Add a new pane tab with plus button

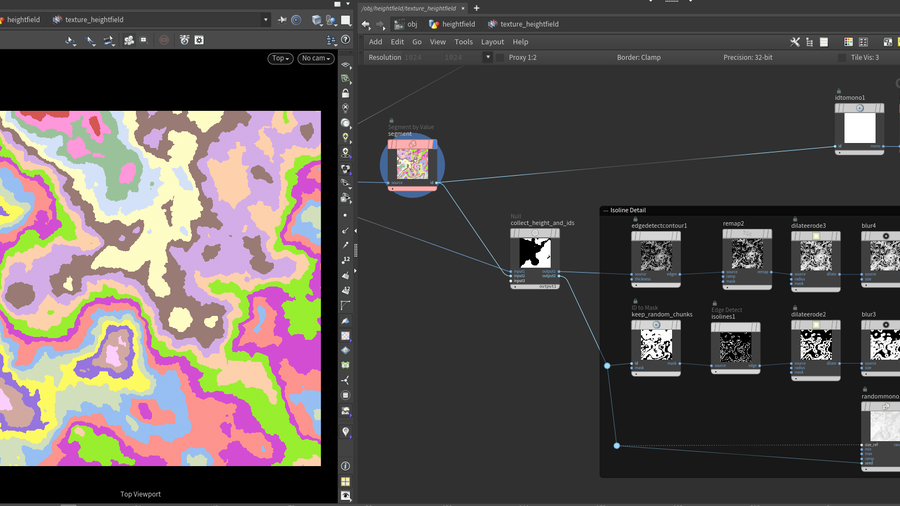coord(476,8)
